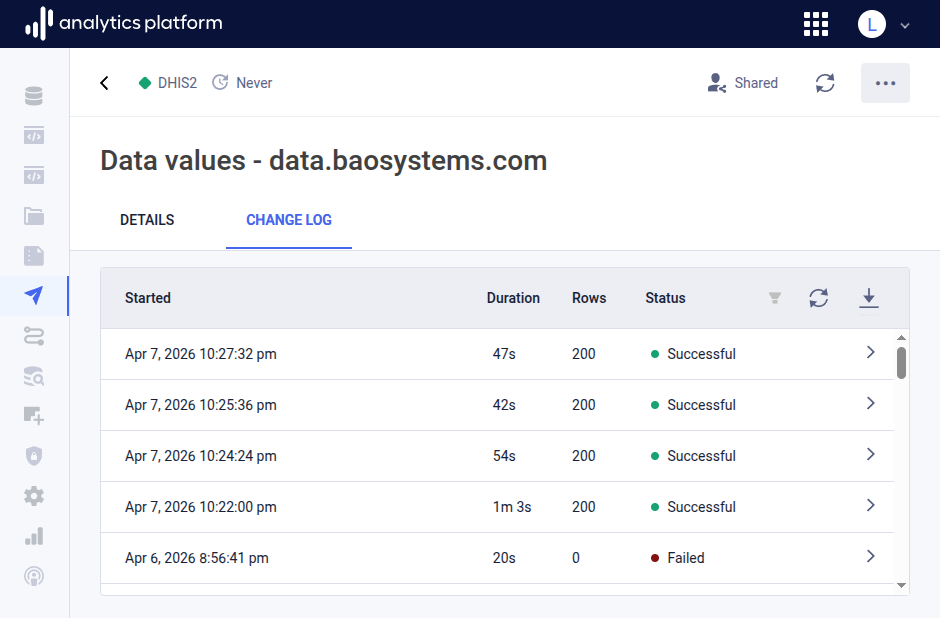Open the settings gear in sidebar
Viewport: 940px width, 618px height.
pyautogui.click(x=34, y=496)
